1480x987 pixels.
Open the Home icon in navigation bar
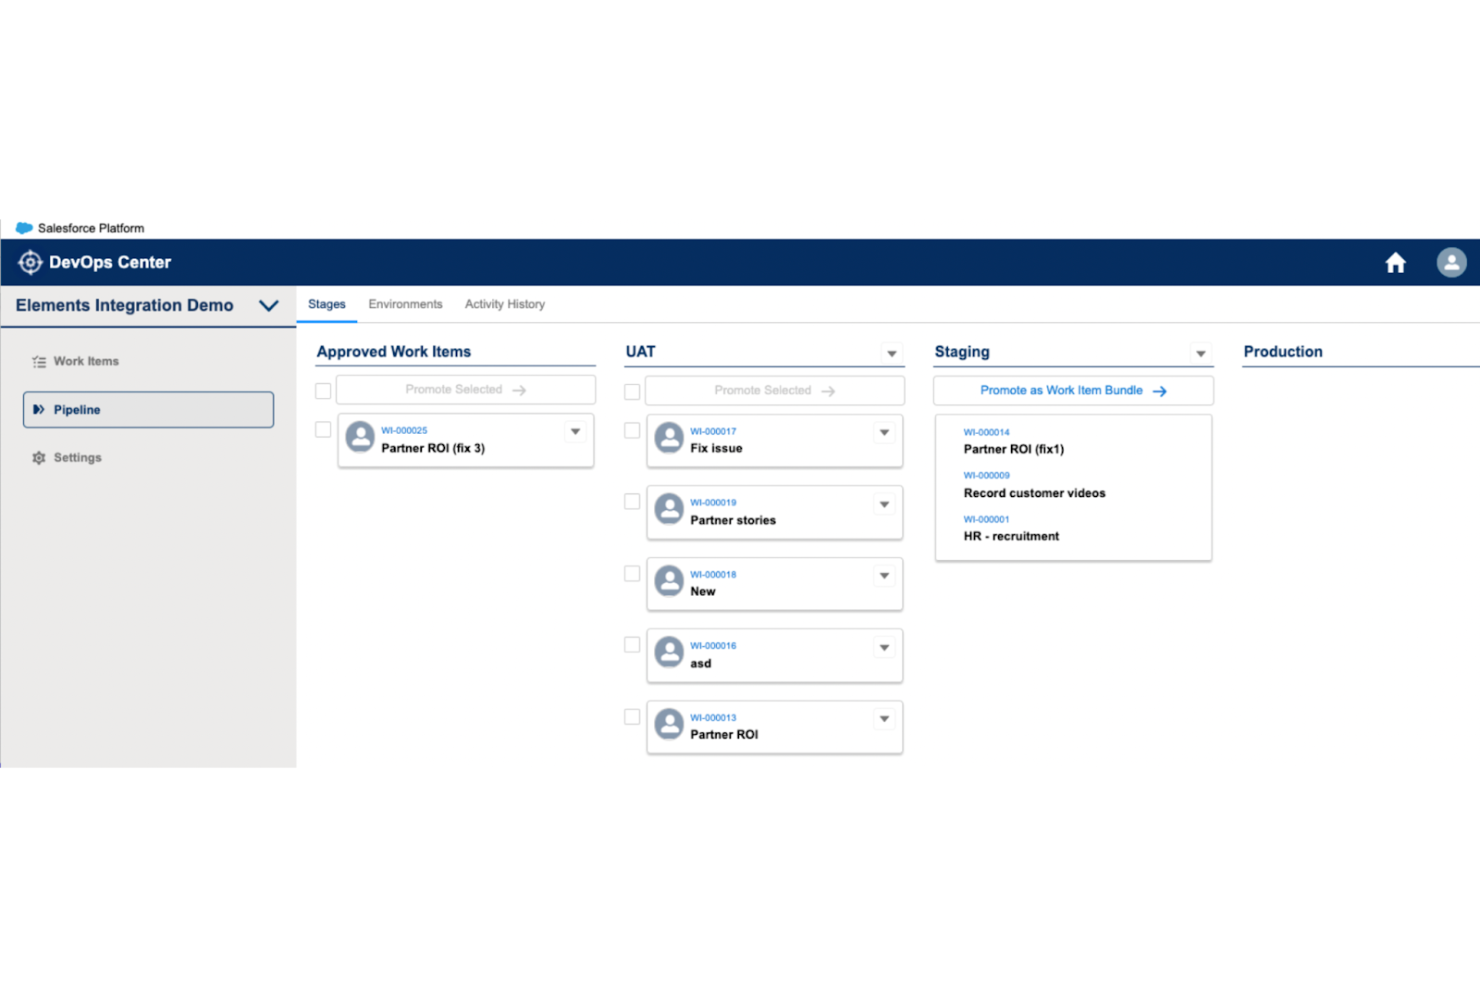(x=1395, y=262)
